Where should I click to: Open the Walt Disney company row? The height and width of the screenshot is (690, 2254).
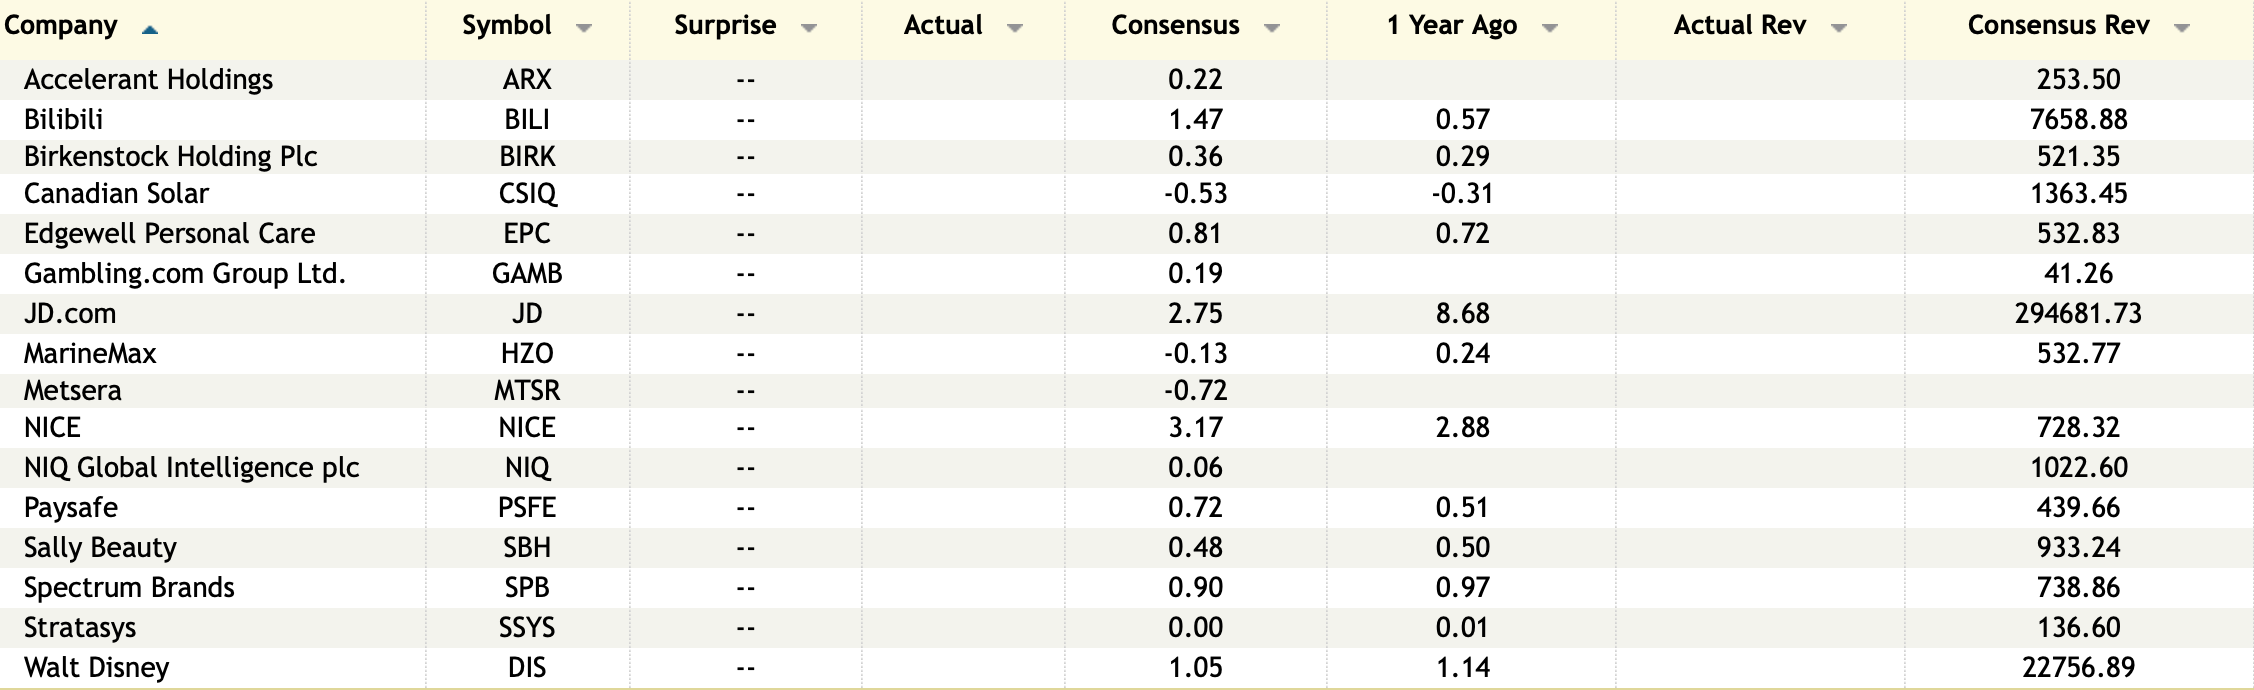pos(97,667)
